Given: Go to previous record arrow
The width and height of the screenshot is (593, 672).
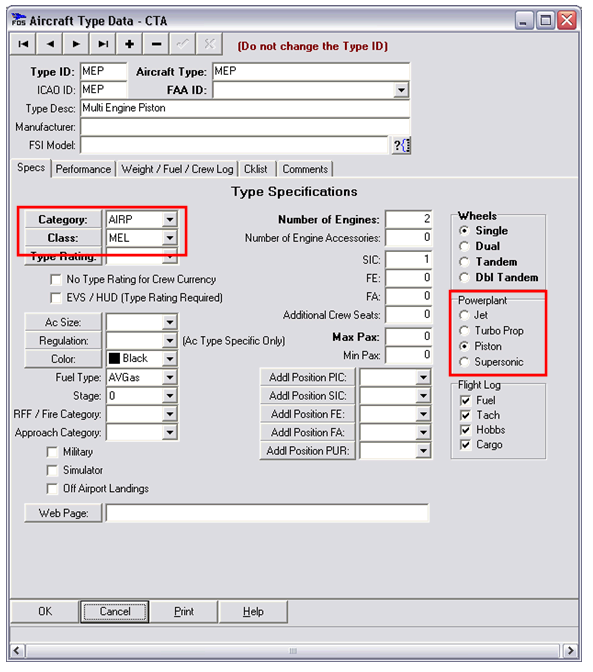Looking at the screenshot, I should click(x=50, y=44).
